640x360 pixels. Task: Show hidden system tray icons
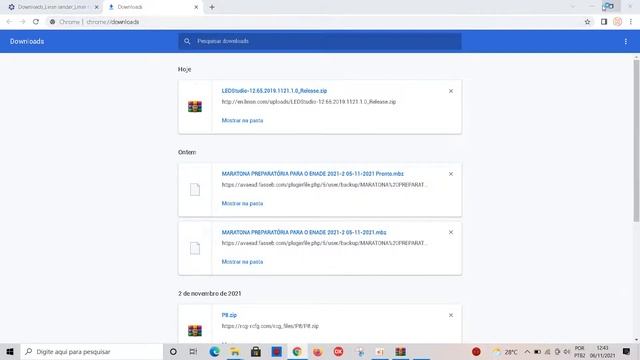(x=527, y=351)
